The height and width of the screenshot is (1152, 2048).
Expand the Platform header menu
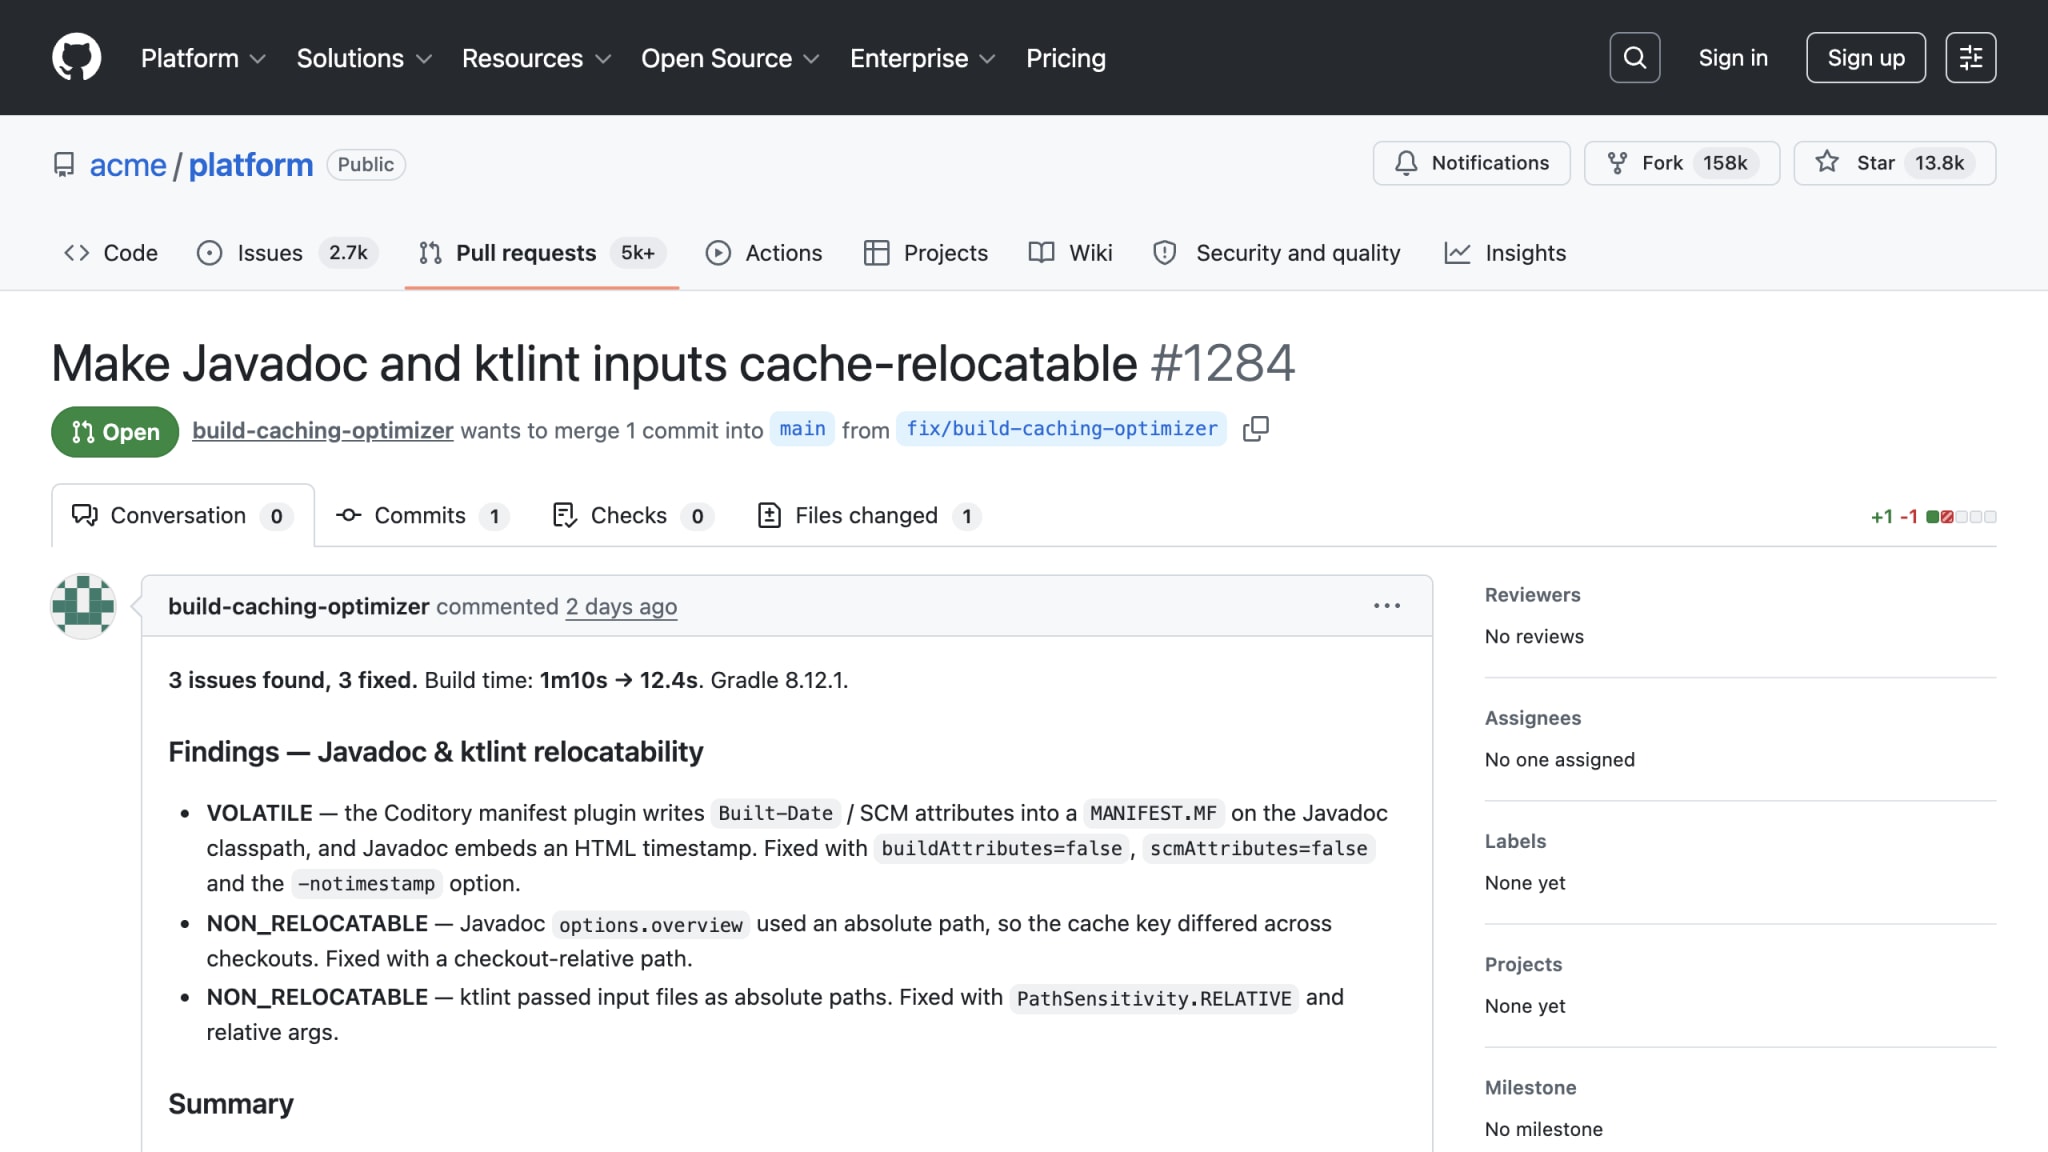point(203,58)
